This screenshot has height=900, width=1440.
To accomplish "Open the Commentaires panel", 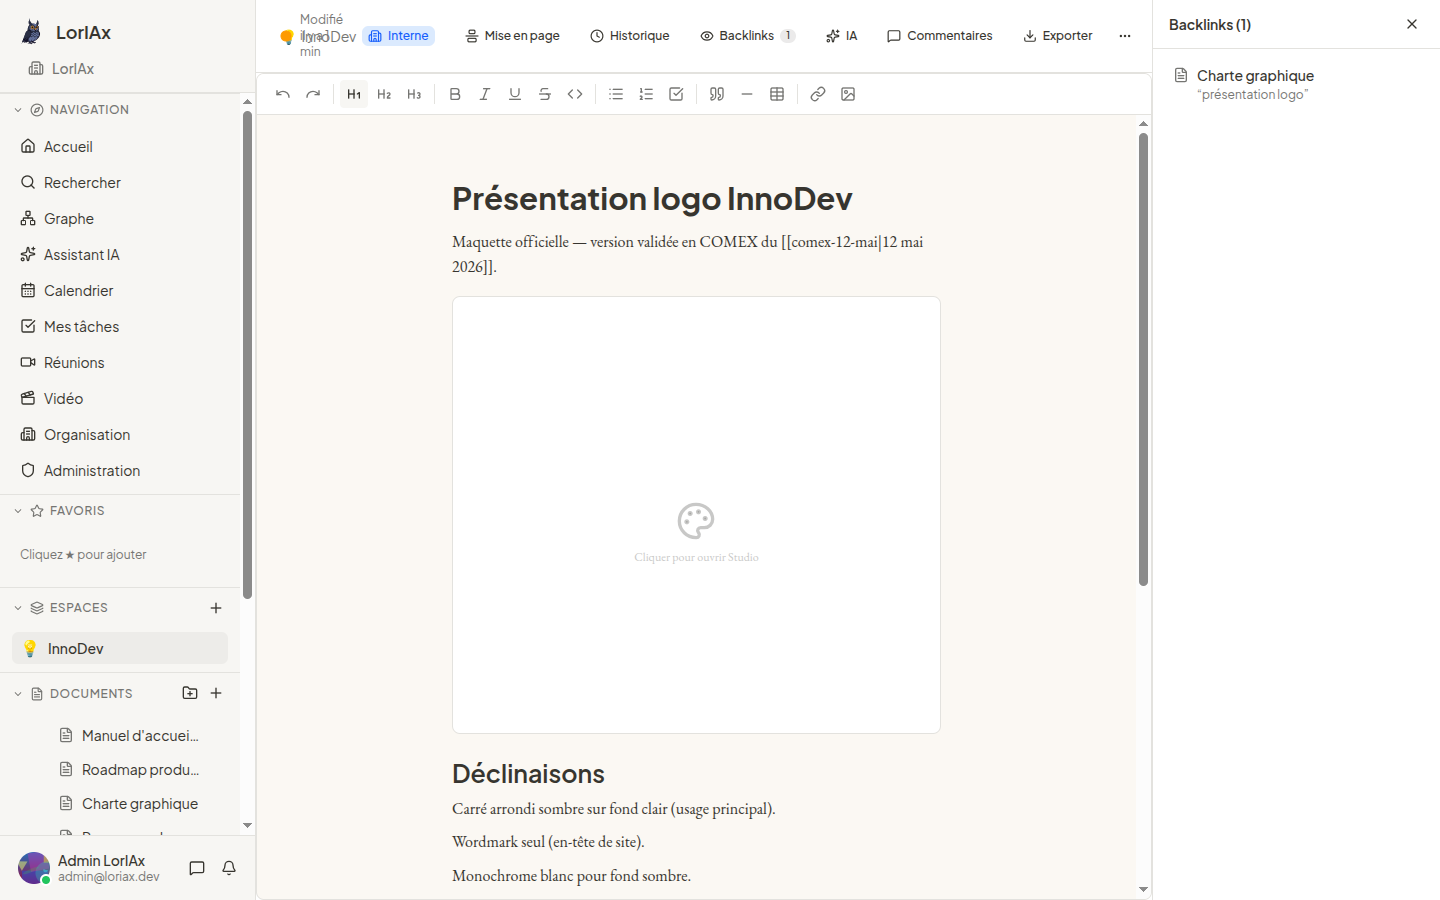I will (x=940, y=36).
